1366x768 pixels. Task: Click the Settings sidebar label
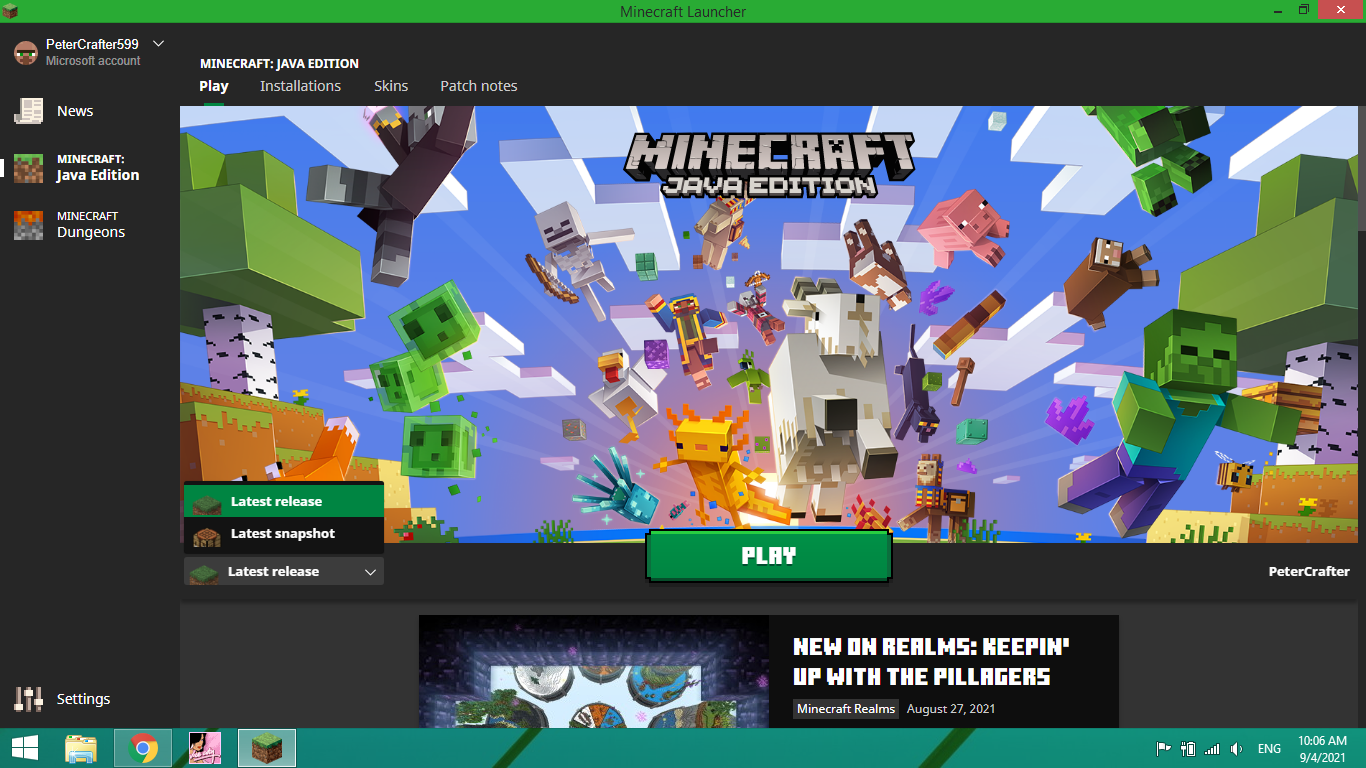click(x=83, y=699)
